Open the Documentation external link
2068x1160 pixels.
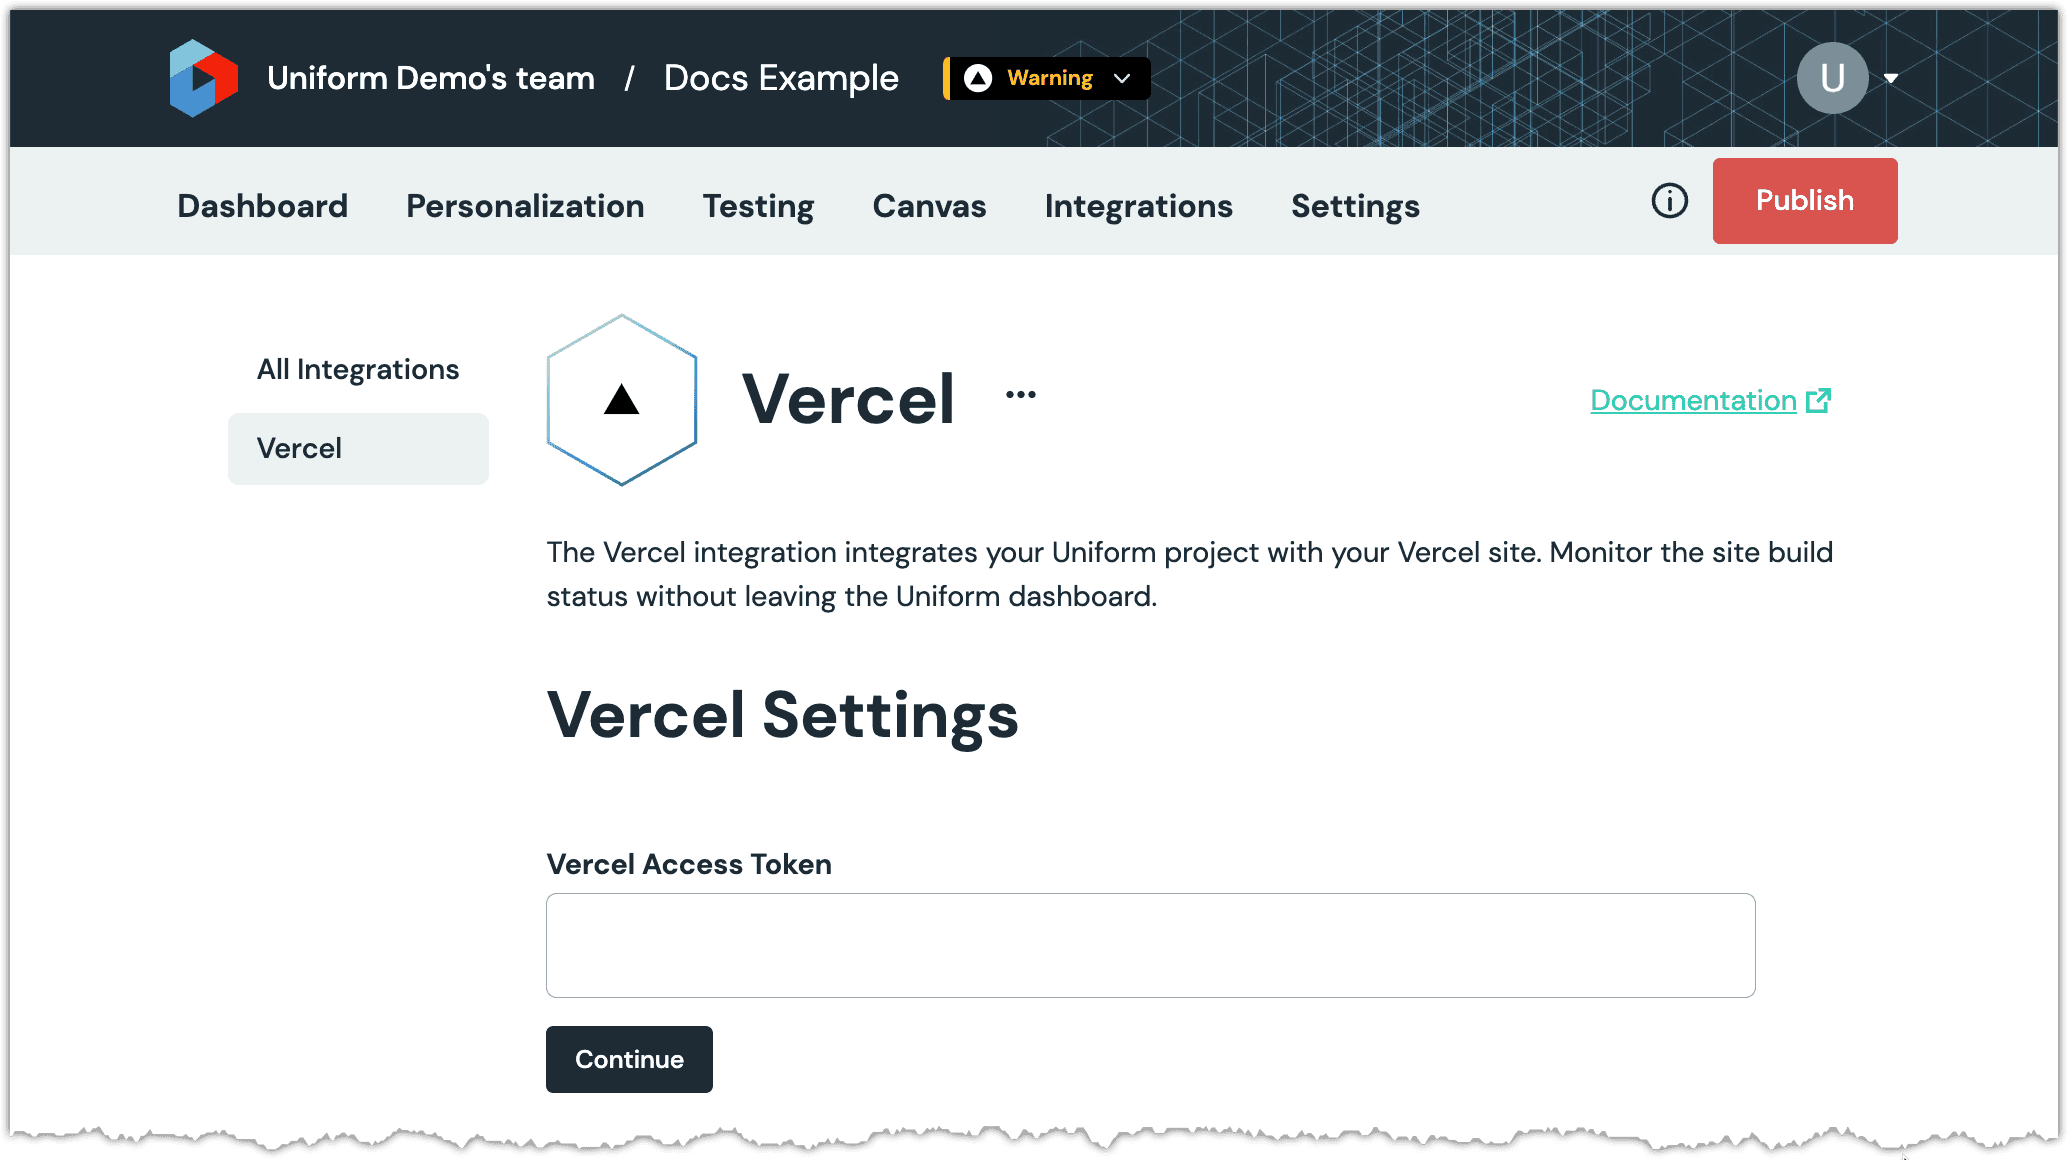[1709, 399]
